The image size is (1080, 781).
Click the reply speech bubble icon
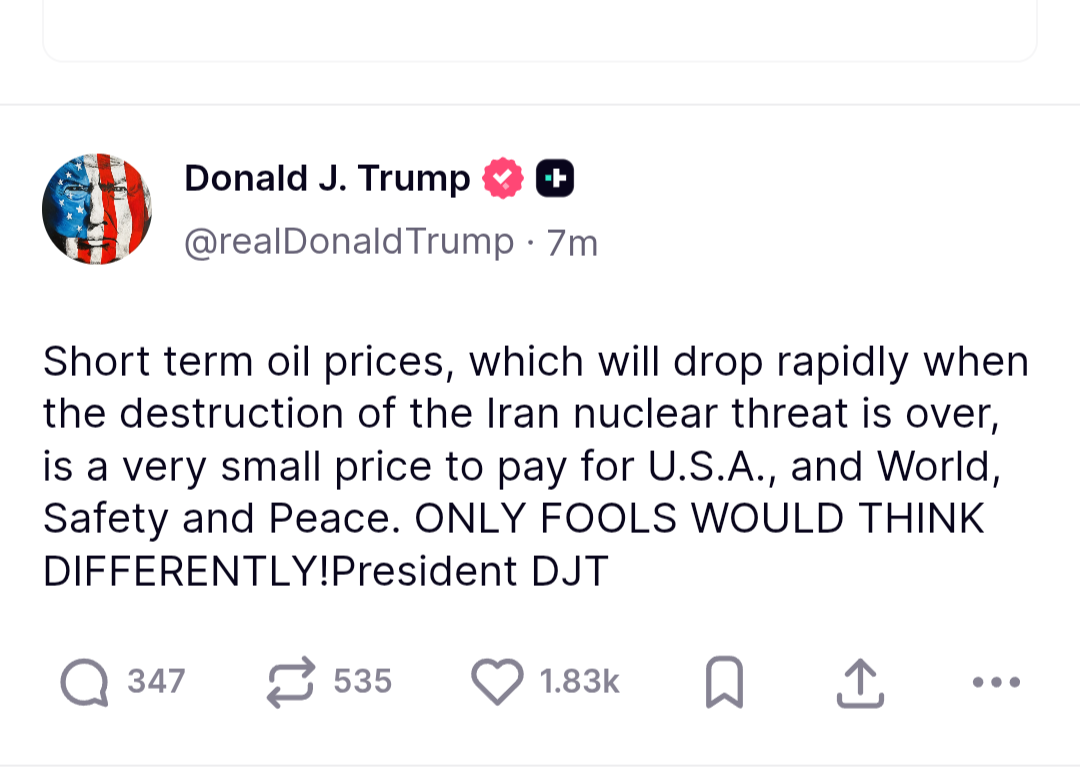[85, 682]
